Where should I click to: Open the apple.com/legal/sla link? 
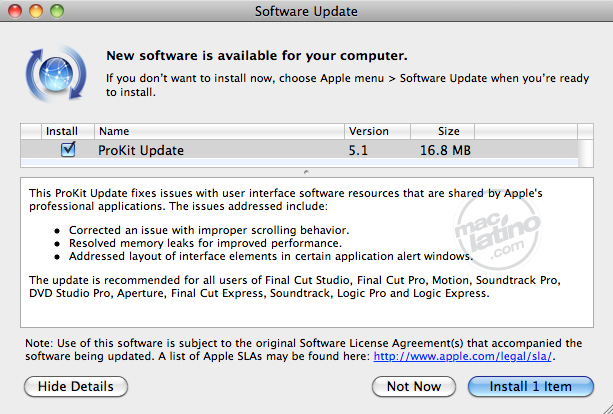tap(462, 356)
